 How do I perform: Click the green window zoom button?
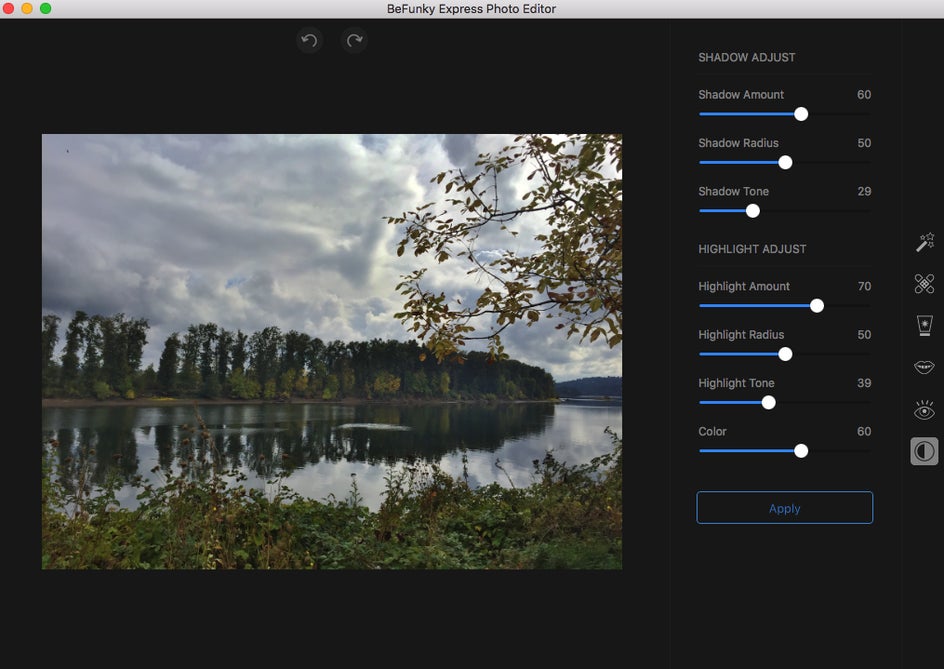coord(46,8)
